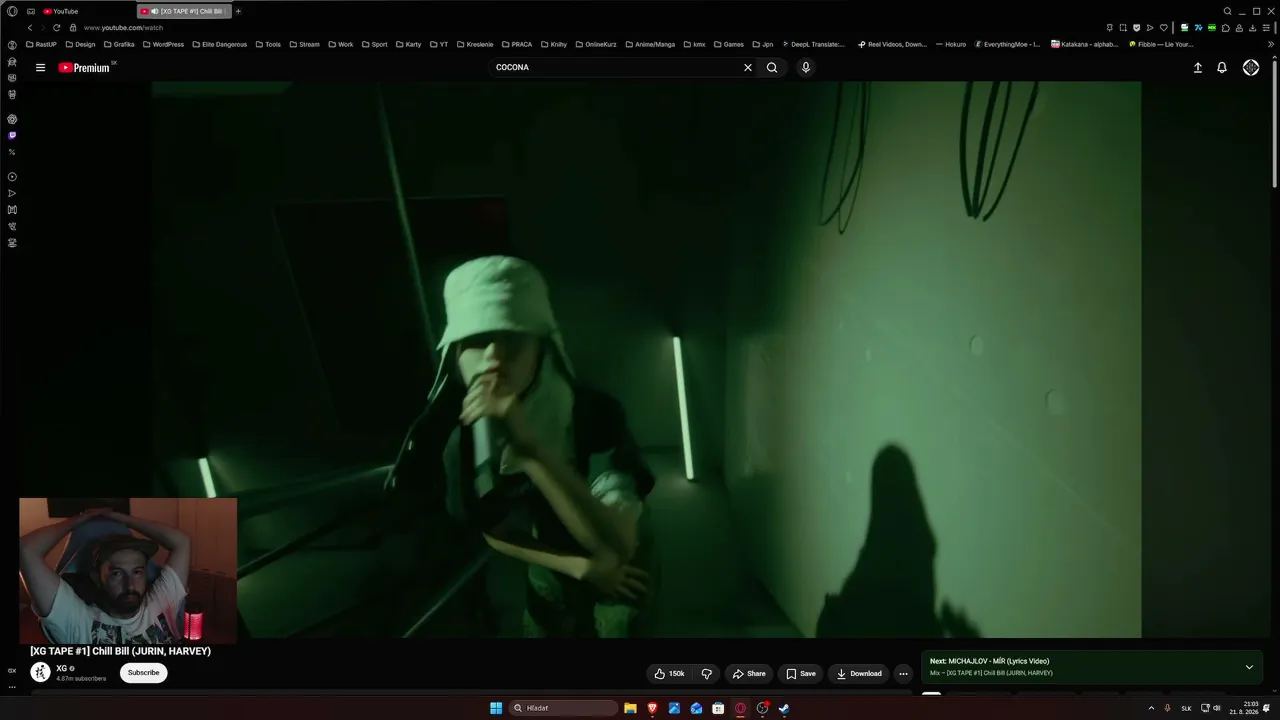Viewport: 1280px width, 720px height.
Task: Reload the current page
Action: pyautogui.click(x=57, y=28)
